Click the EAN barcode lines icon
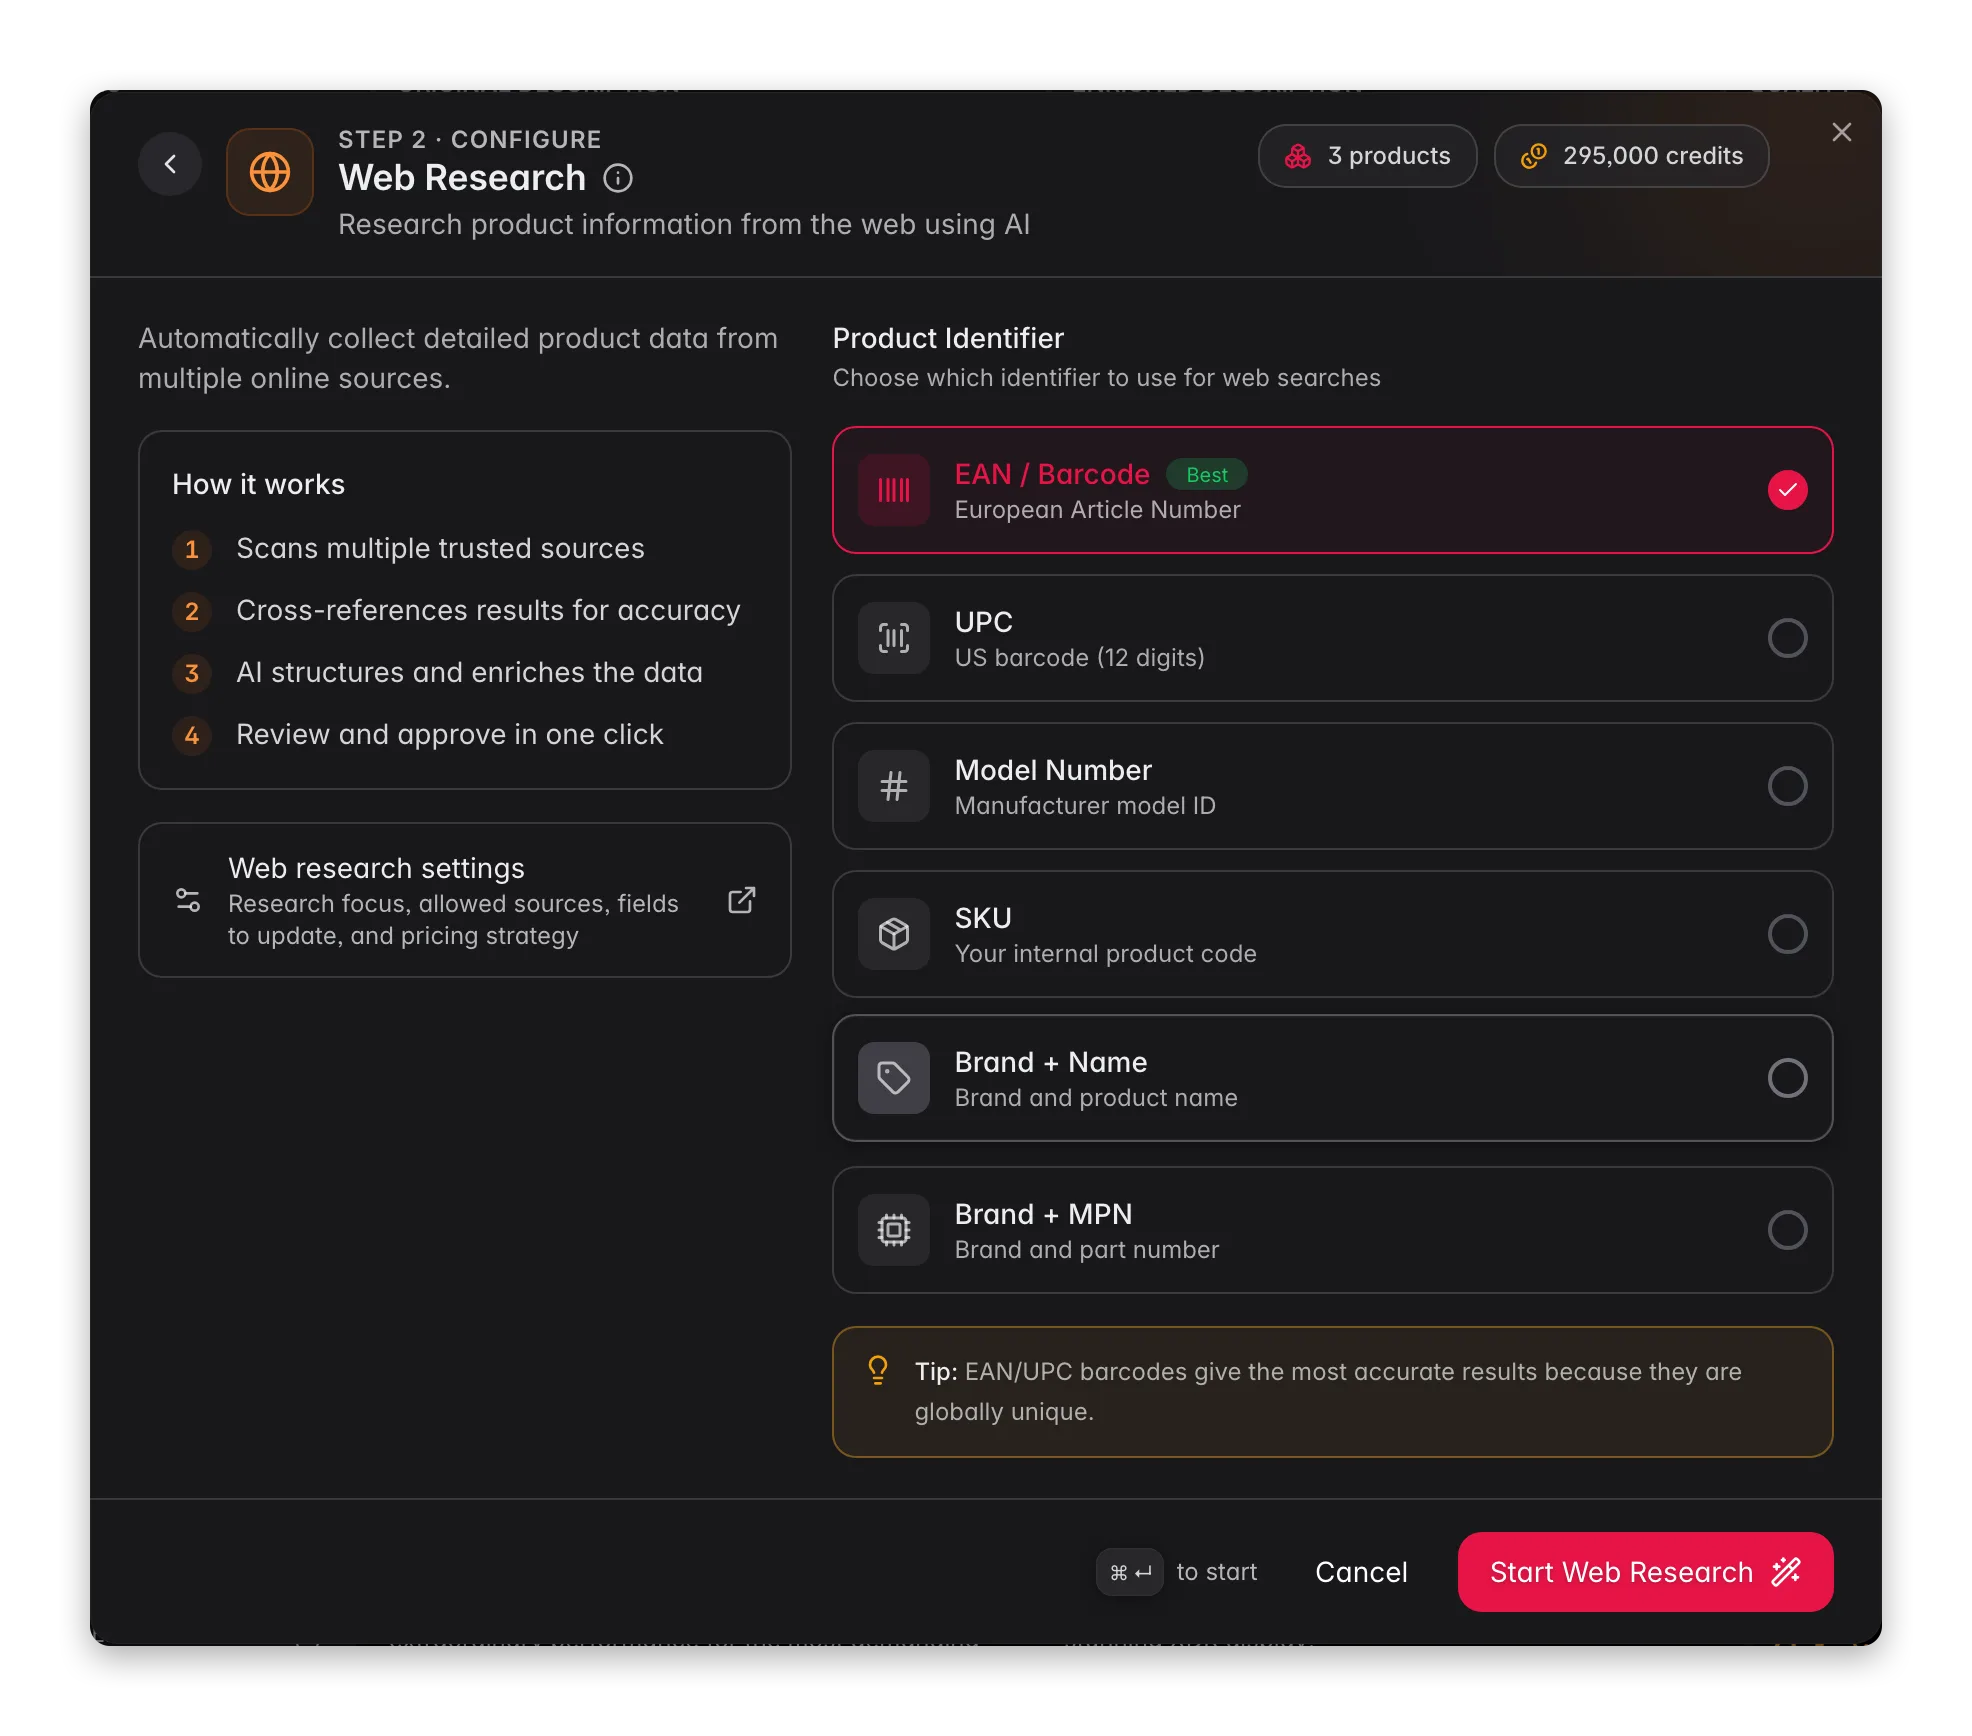 [x=894, y=490]
